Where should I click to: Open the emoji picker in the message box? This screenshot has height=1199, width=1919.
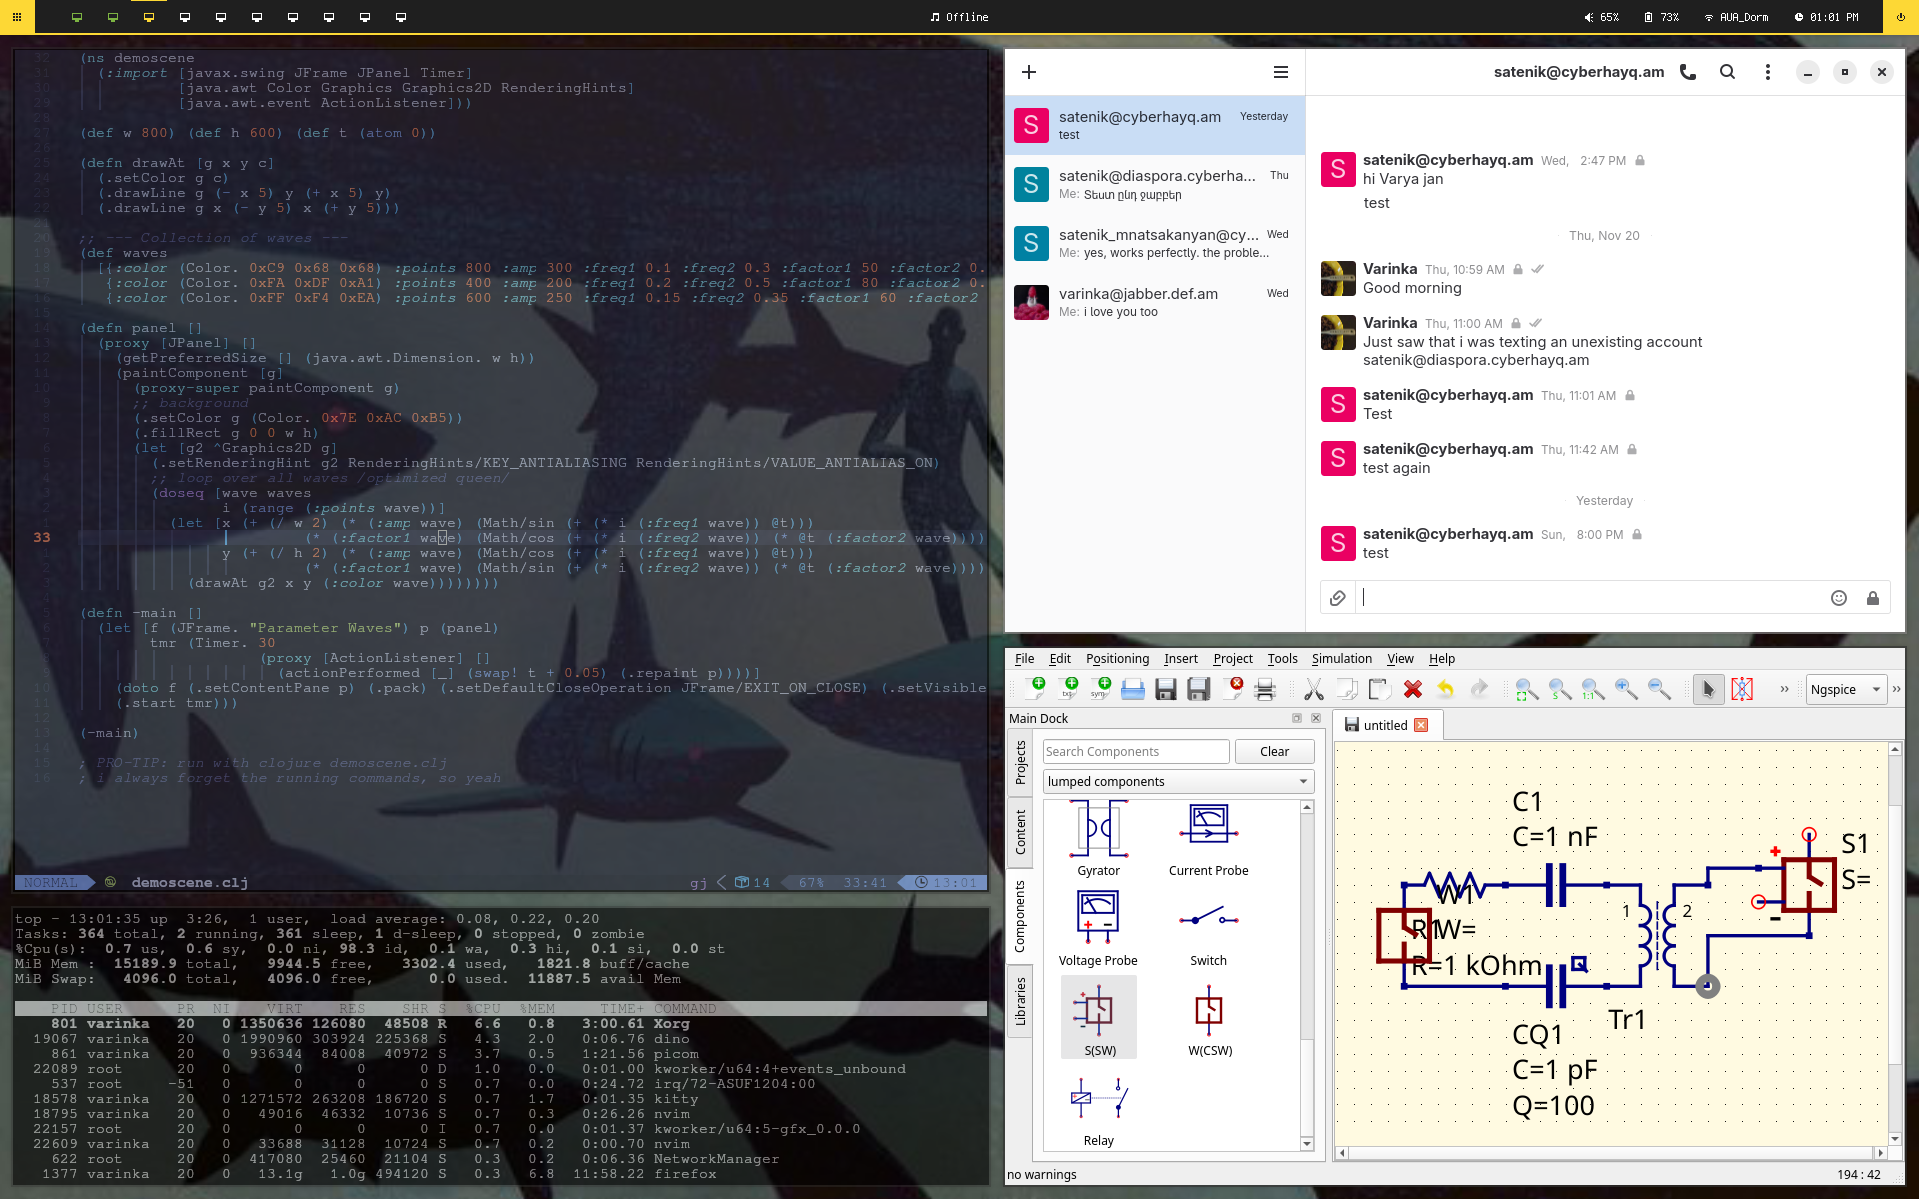pos(1838,598)
